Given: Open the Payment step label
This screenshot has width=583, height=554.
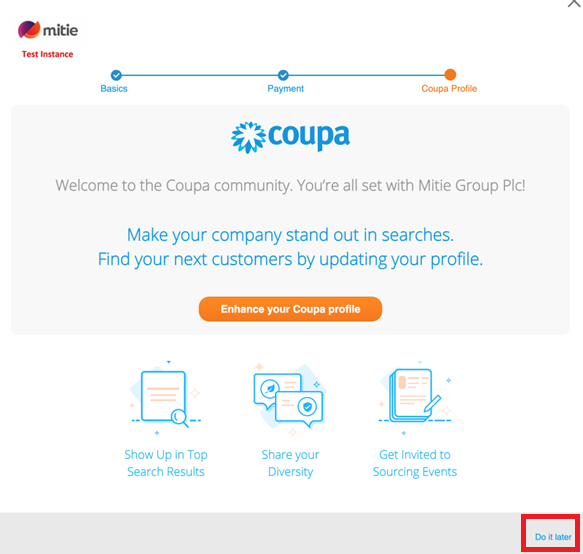Looking at the screenshot, I should 286,88.
